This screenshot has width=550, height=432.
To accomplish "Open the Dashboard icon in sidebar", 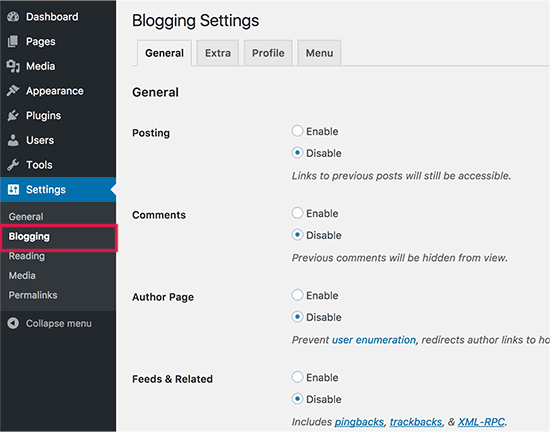I will click(13, 16).
